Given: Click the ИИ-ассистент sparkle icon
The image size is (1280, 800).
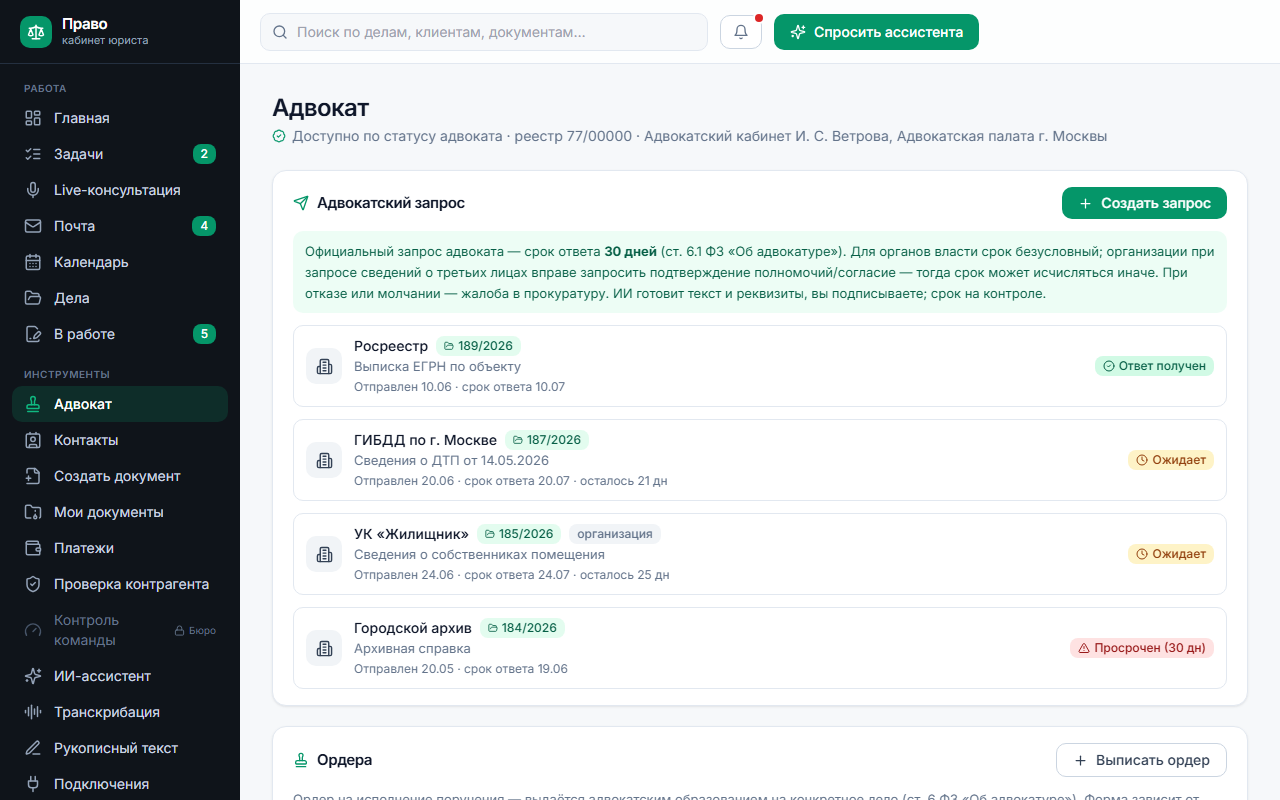Looking at the screenshot, I should tap(33, 676).
